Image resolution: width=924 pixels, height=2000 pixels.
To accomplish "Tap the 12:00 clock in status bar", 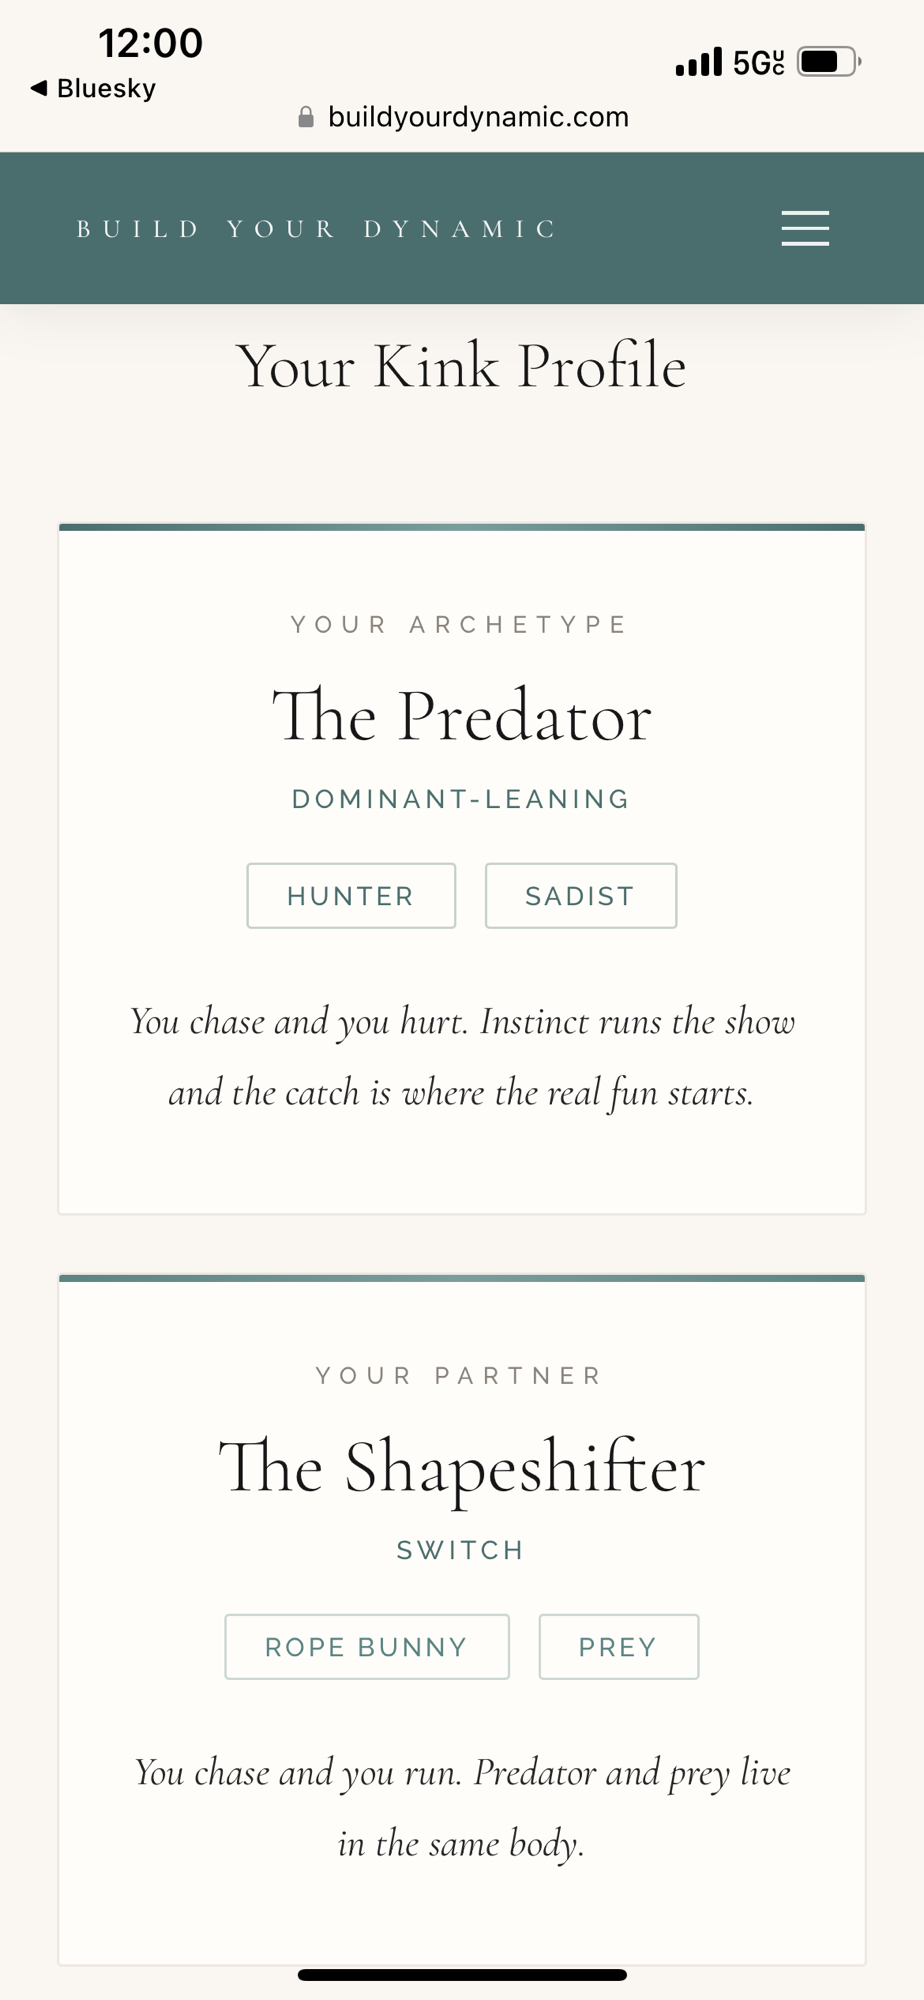I will point(150,43).
